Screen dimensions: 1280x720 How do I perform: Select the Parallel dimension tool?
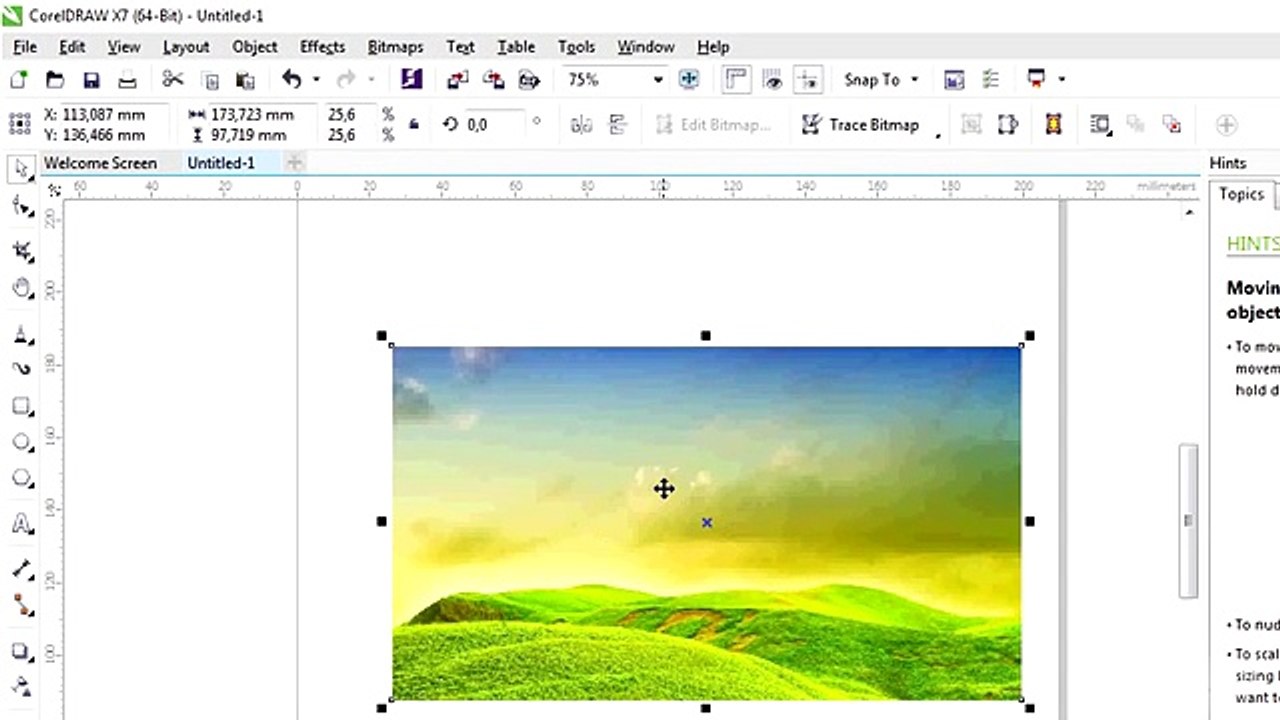pyautogui.click(x=21, y=569)
